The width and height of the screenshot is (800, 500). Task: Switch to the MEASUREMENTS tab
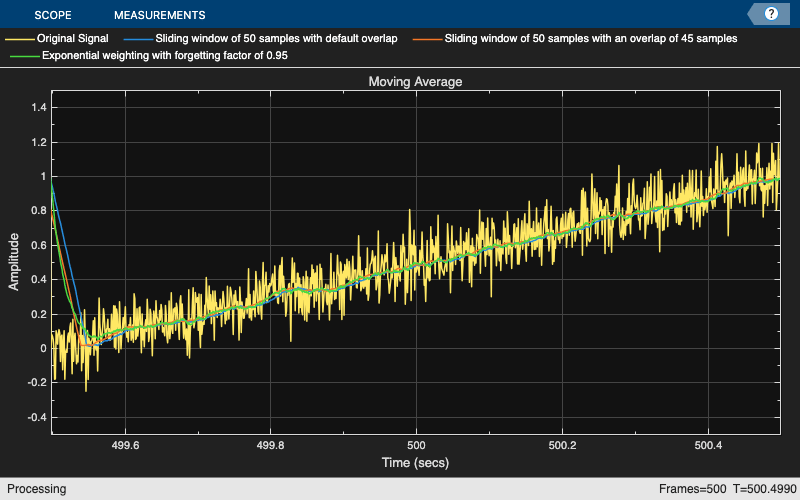click(159, 15)
